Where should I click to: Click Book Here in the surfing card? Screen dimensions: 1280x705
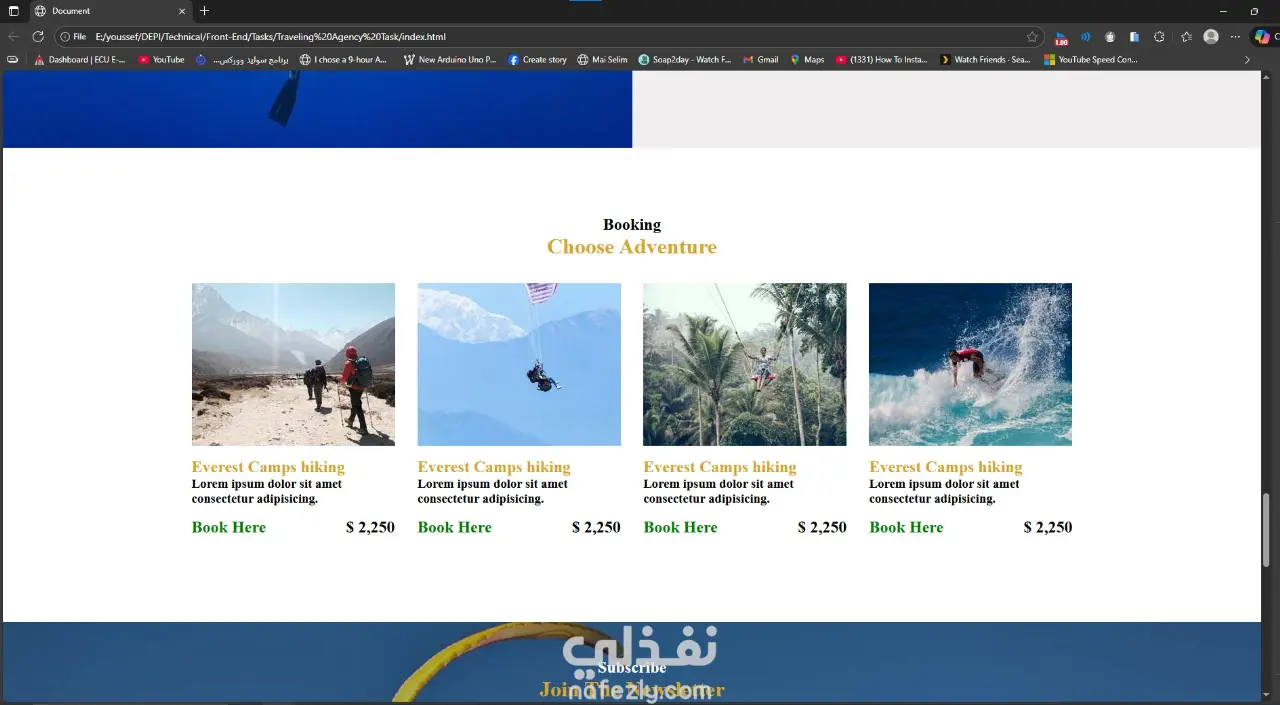pos(906,527)
